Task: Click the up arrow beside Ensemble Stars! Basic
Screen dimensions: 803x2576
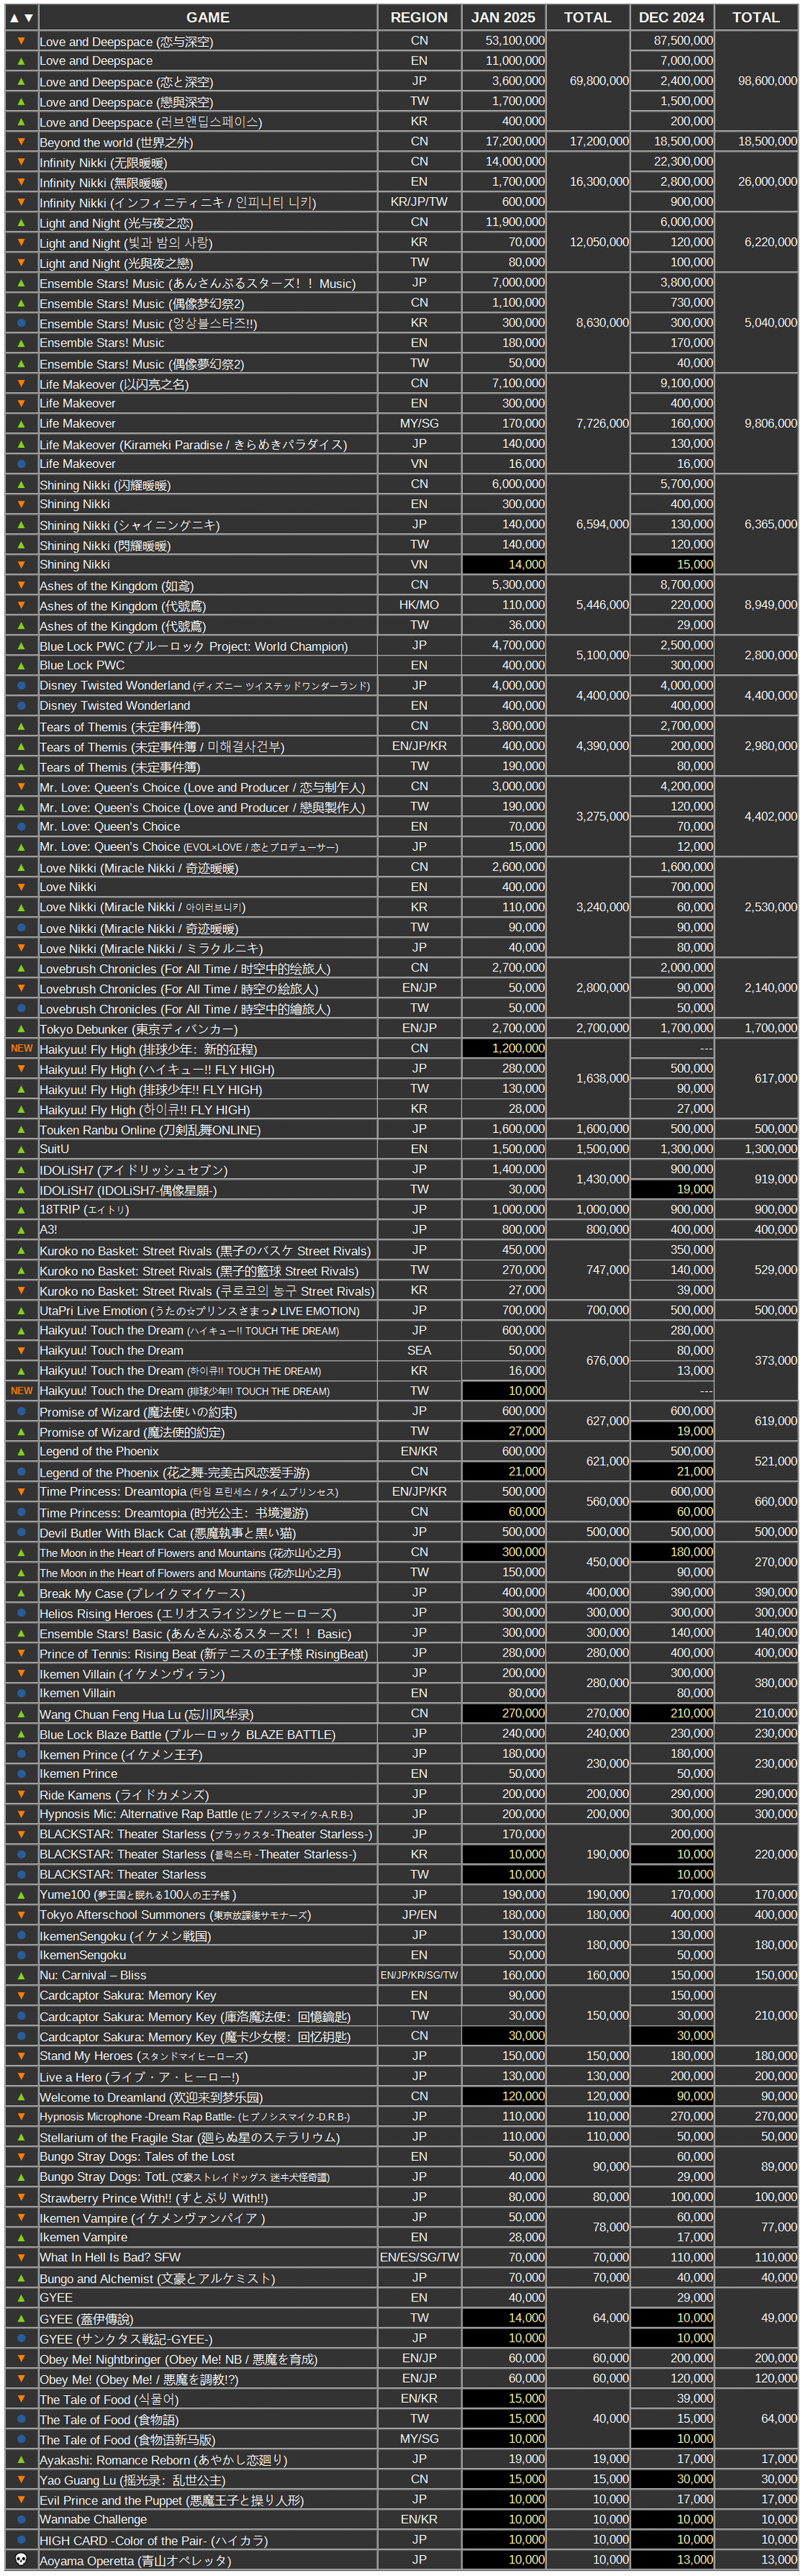Action: (21, 1633)
